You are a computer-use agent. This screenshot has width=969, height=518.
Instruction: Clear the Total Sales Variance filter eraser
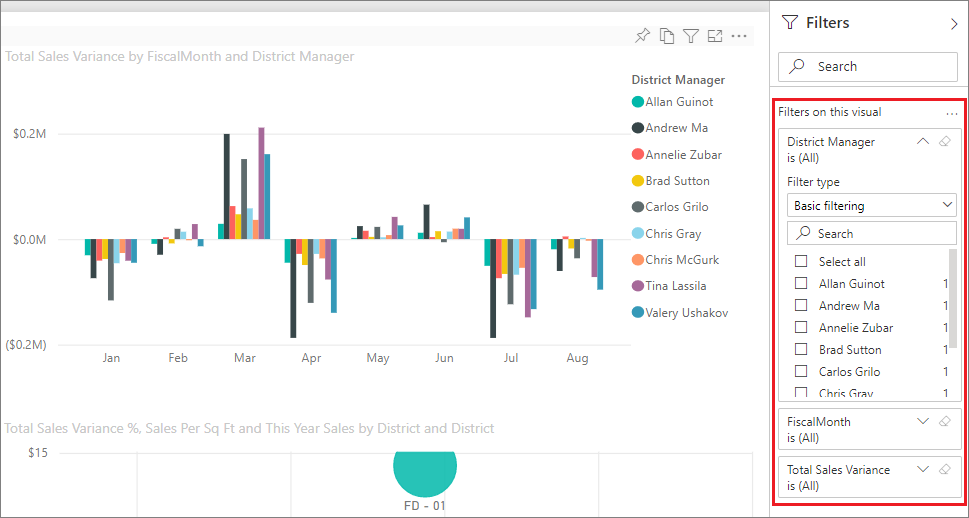coord(945,470)
